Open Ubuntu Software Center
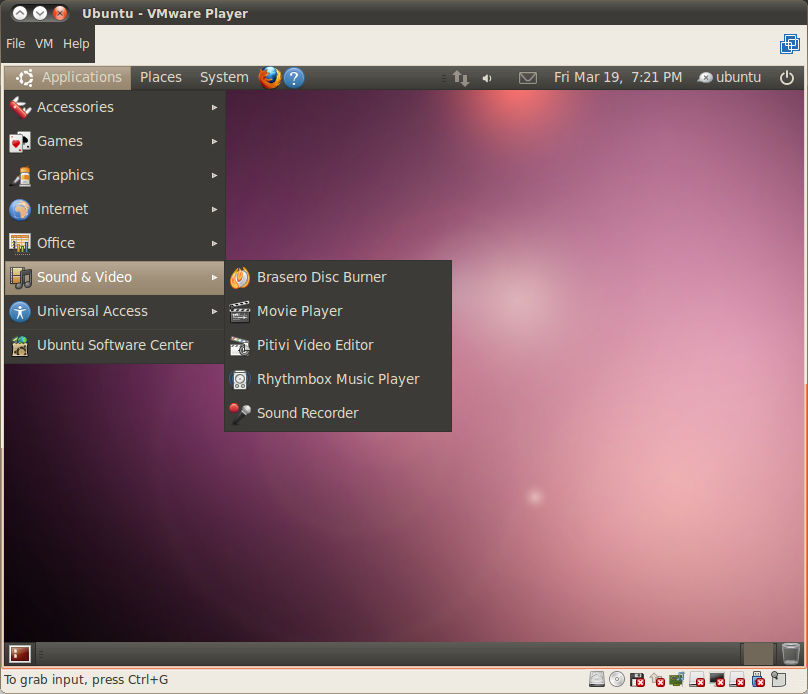This screenshot has width=808, height=694. [114, 345]
